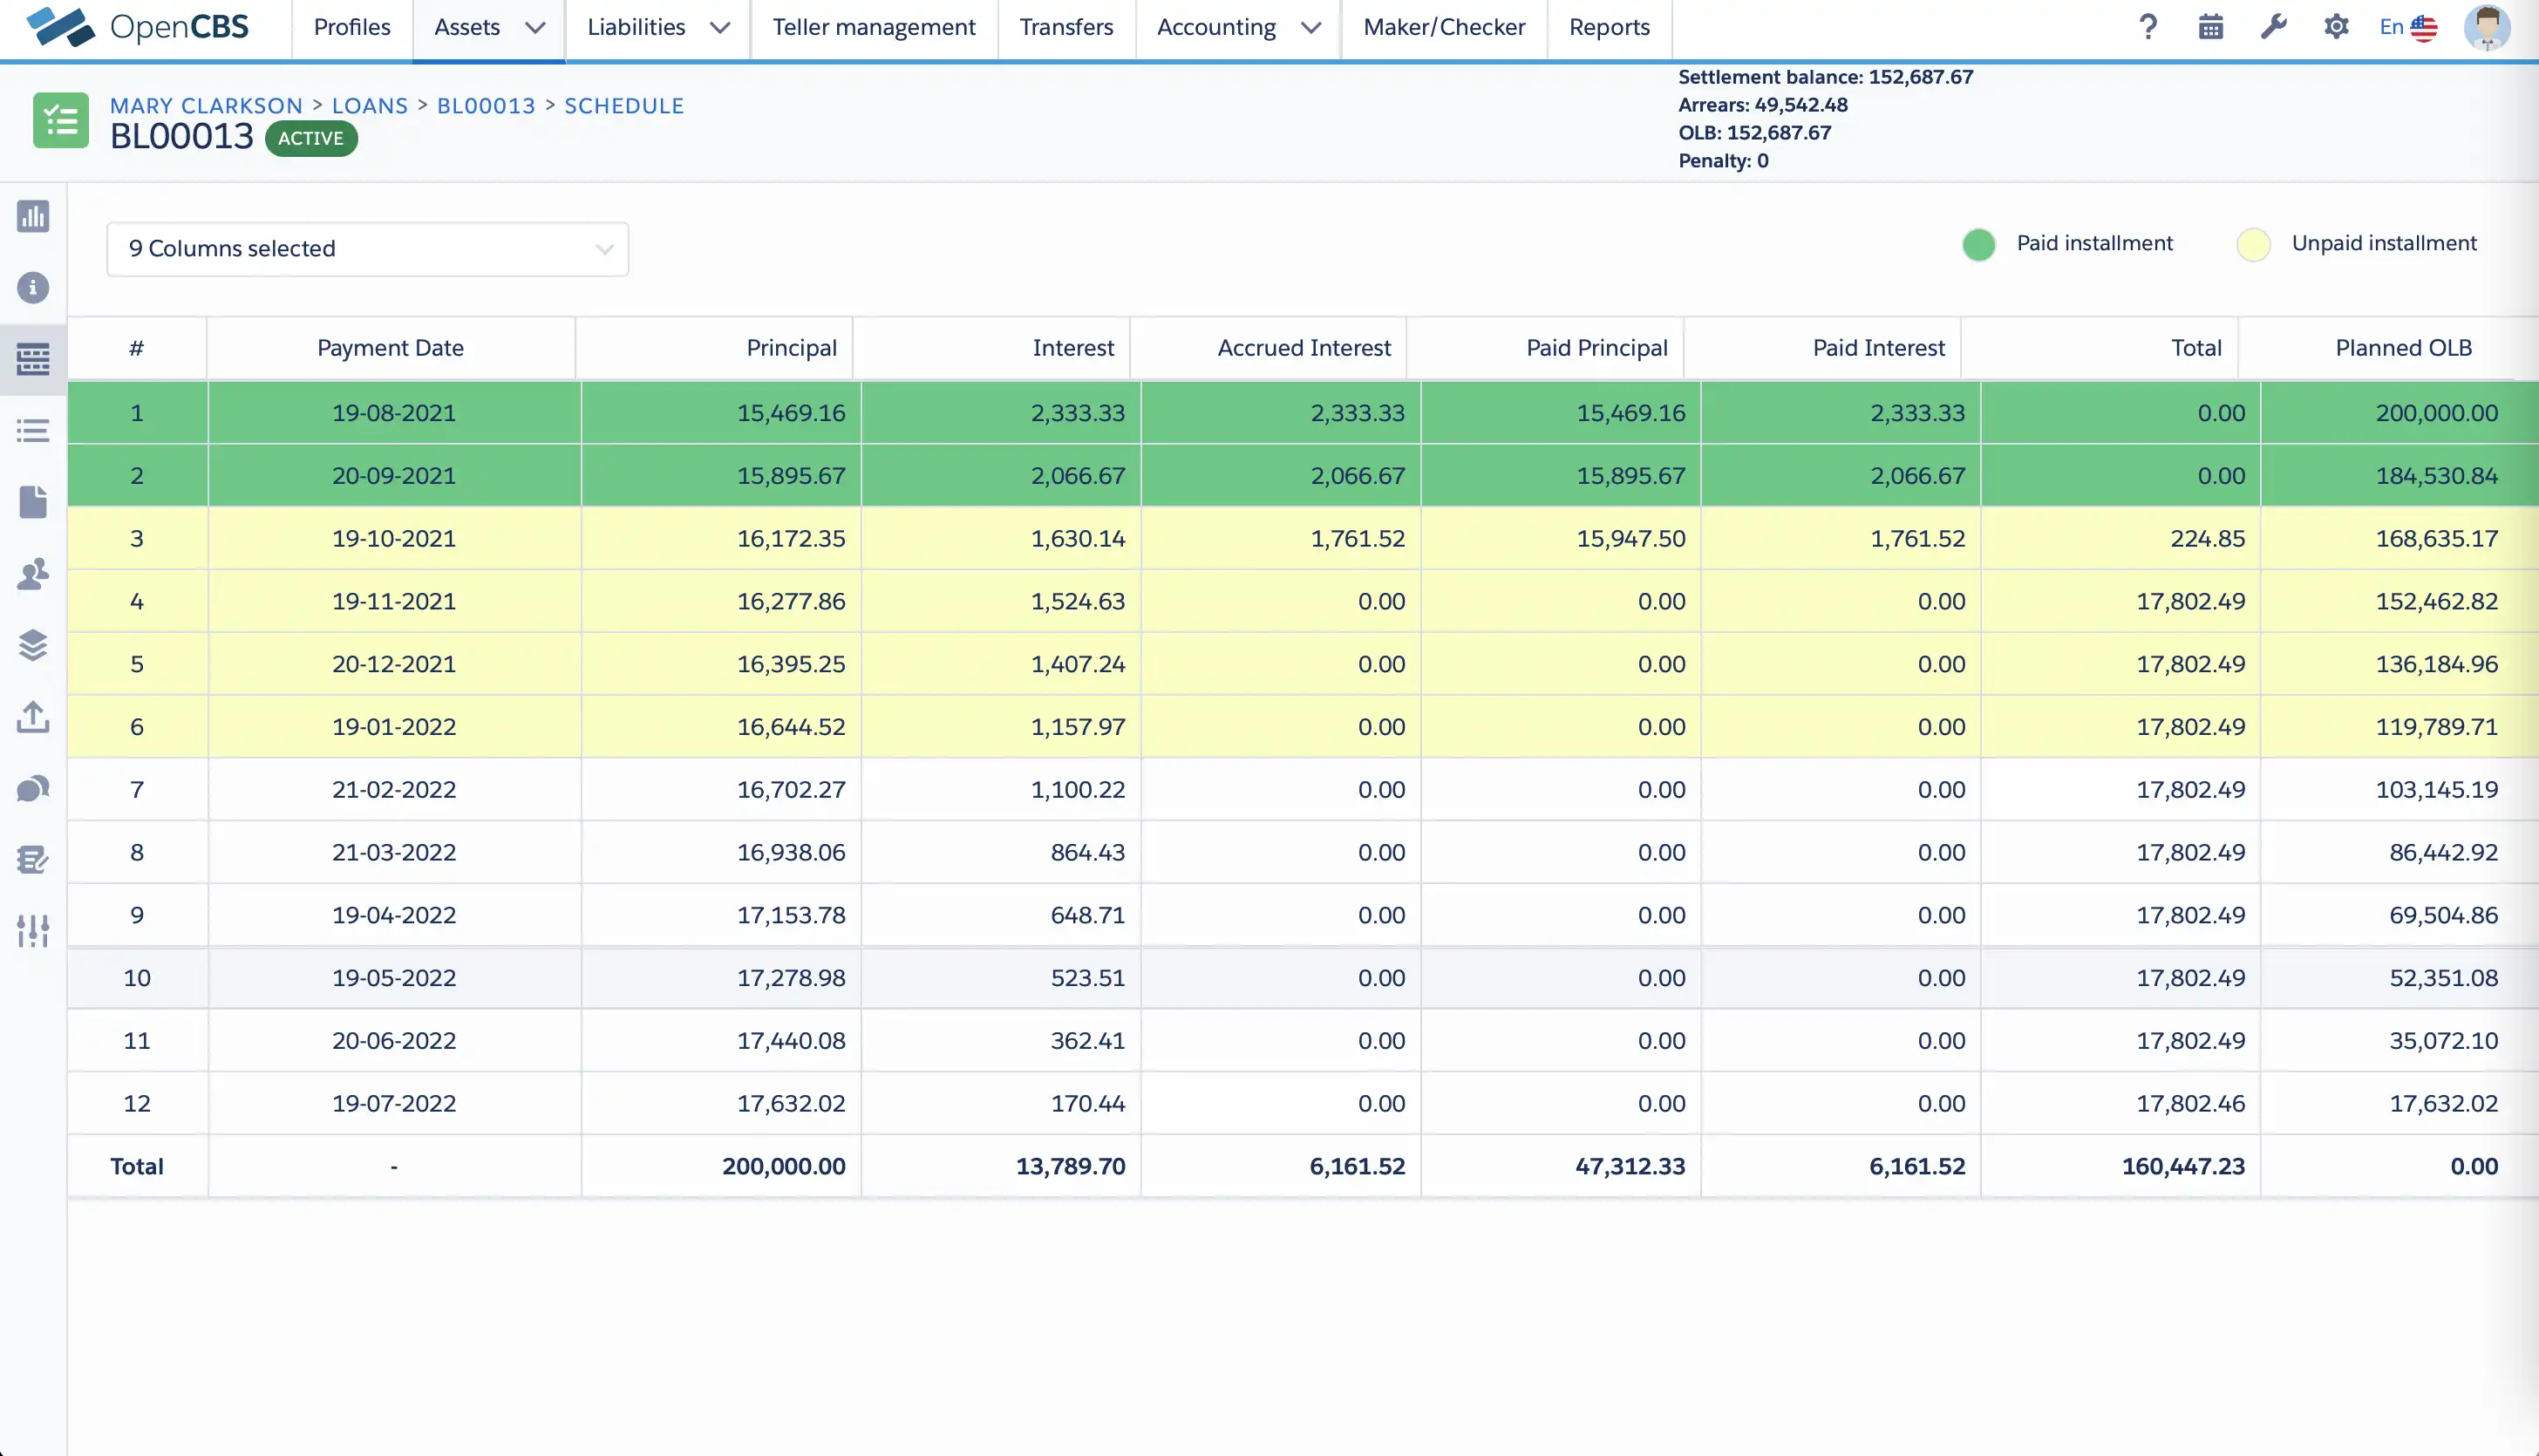Click total paid principal 47,312.33
Screen dimensions: 2539x1456
(x=1630, y=1167)
